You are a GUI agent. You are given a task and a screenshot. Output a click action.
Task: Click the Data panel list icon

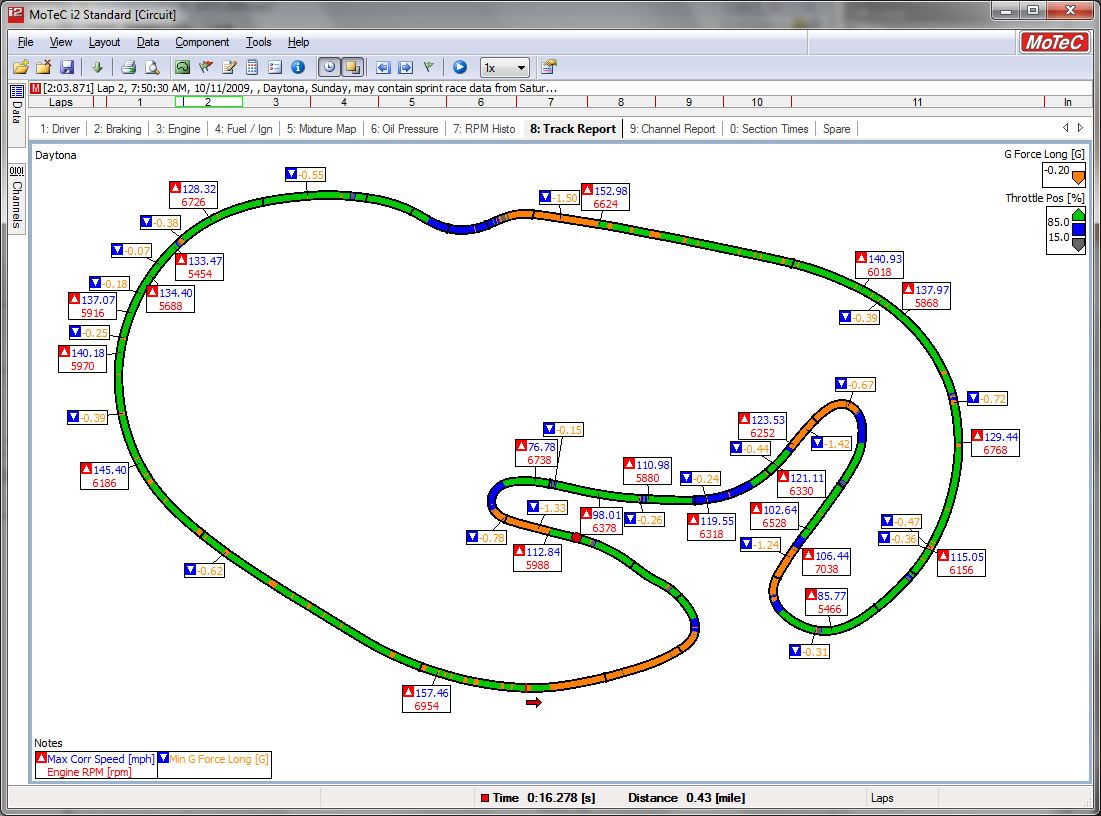[17, 91]
